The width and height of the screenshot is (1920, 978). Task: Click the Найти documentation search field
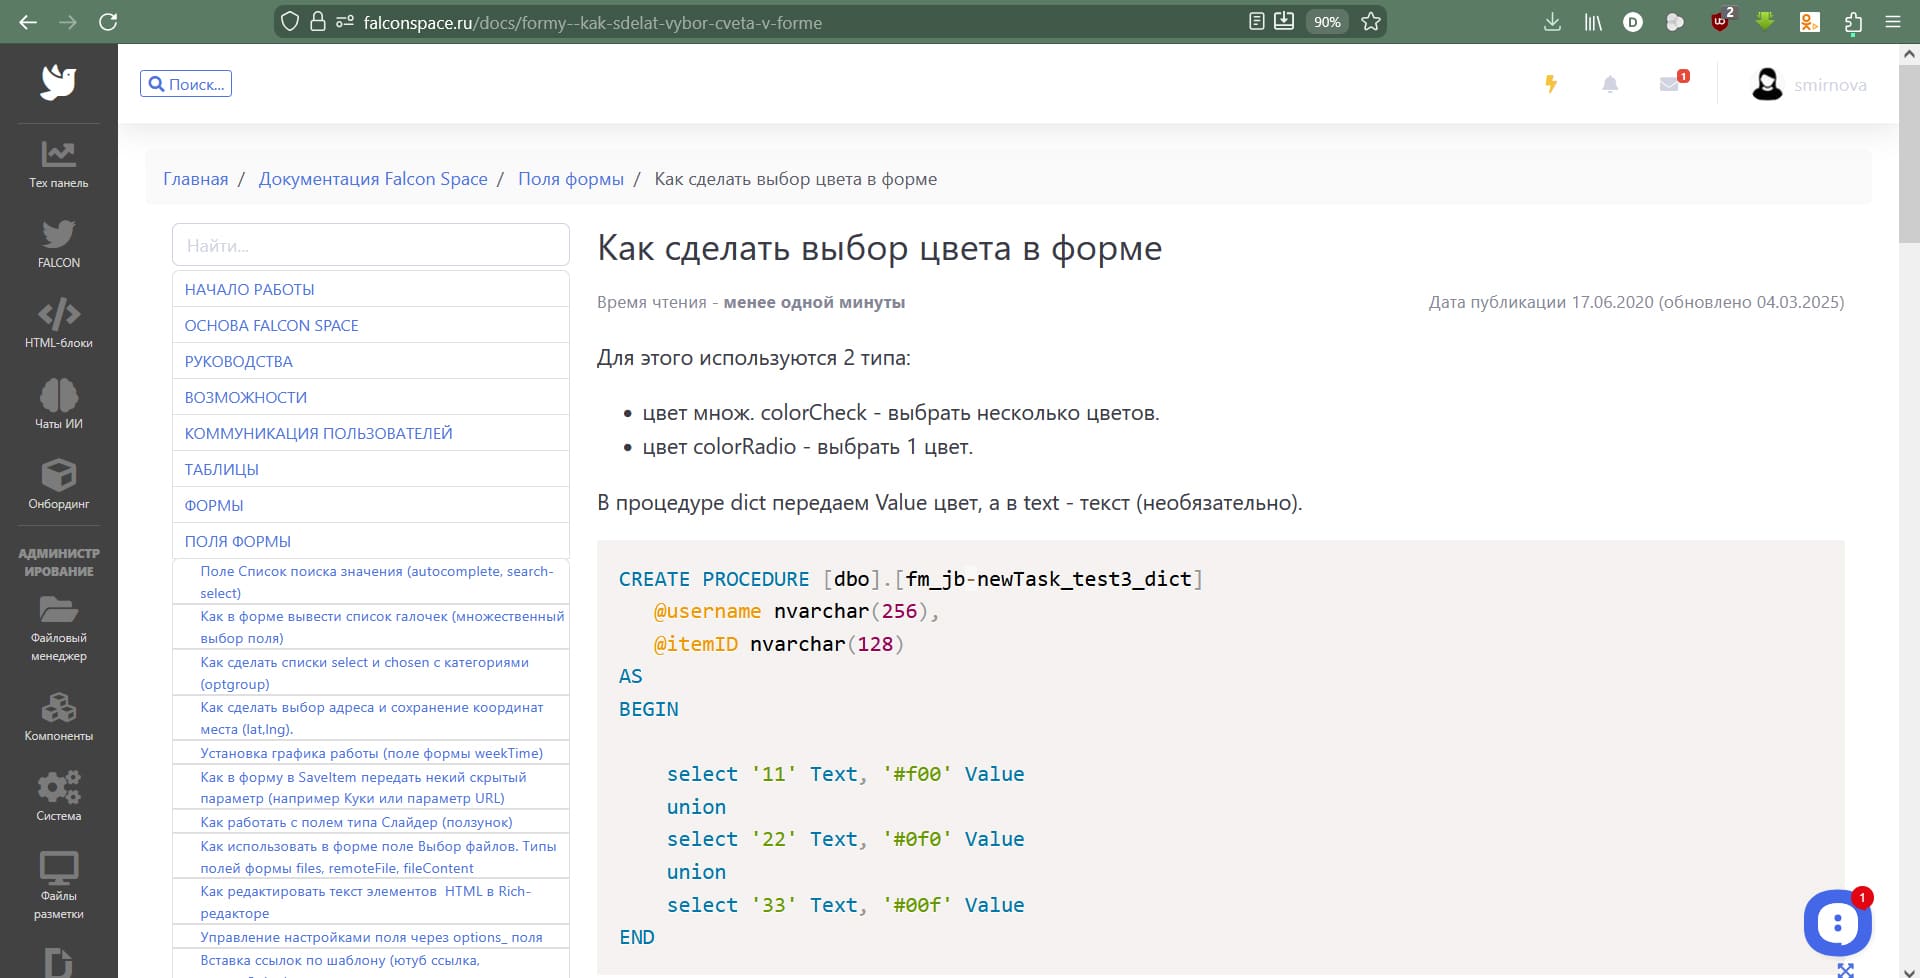click(370, 245)
